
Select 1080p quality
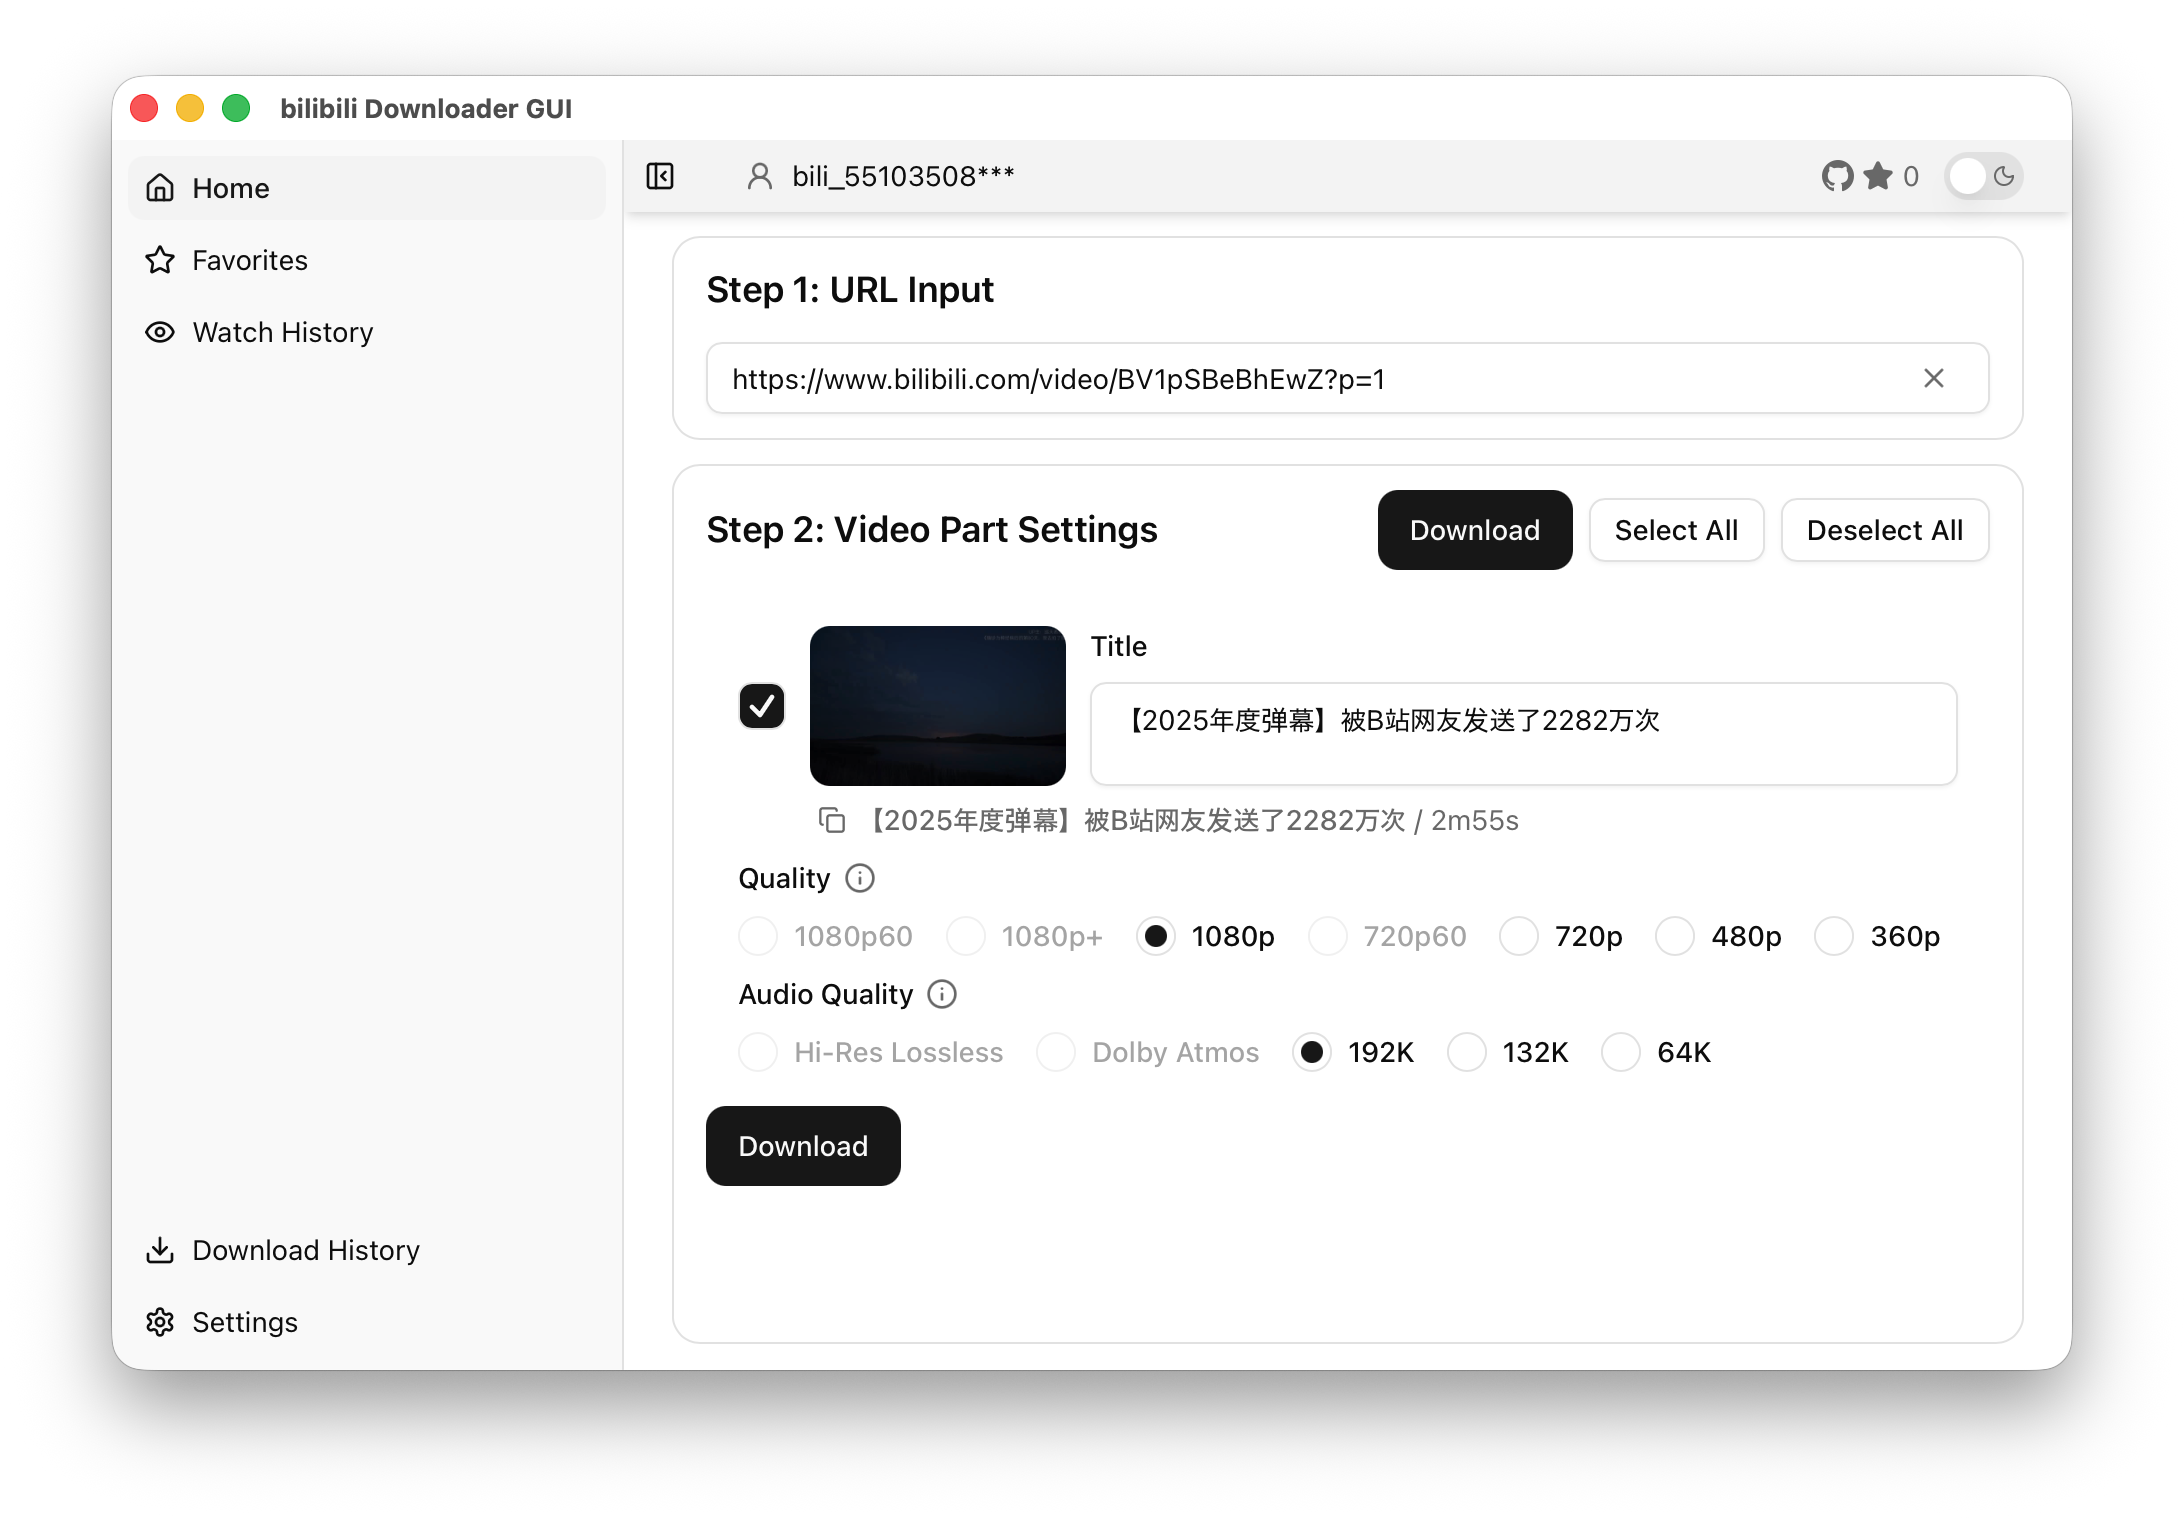pos(1156,936)
